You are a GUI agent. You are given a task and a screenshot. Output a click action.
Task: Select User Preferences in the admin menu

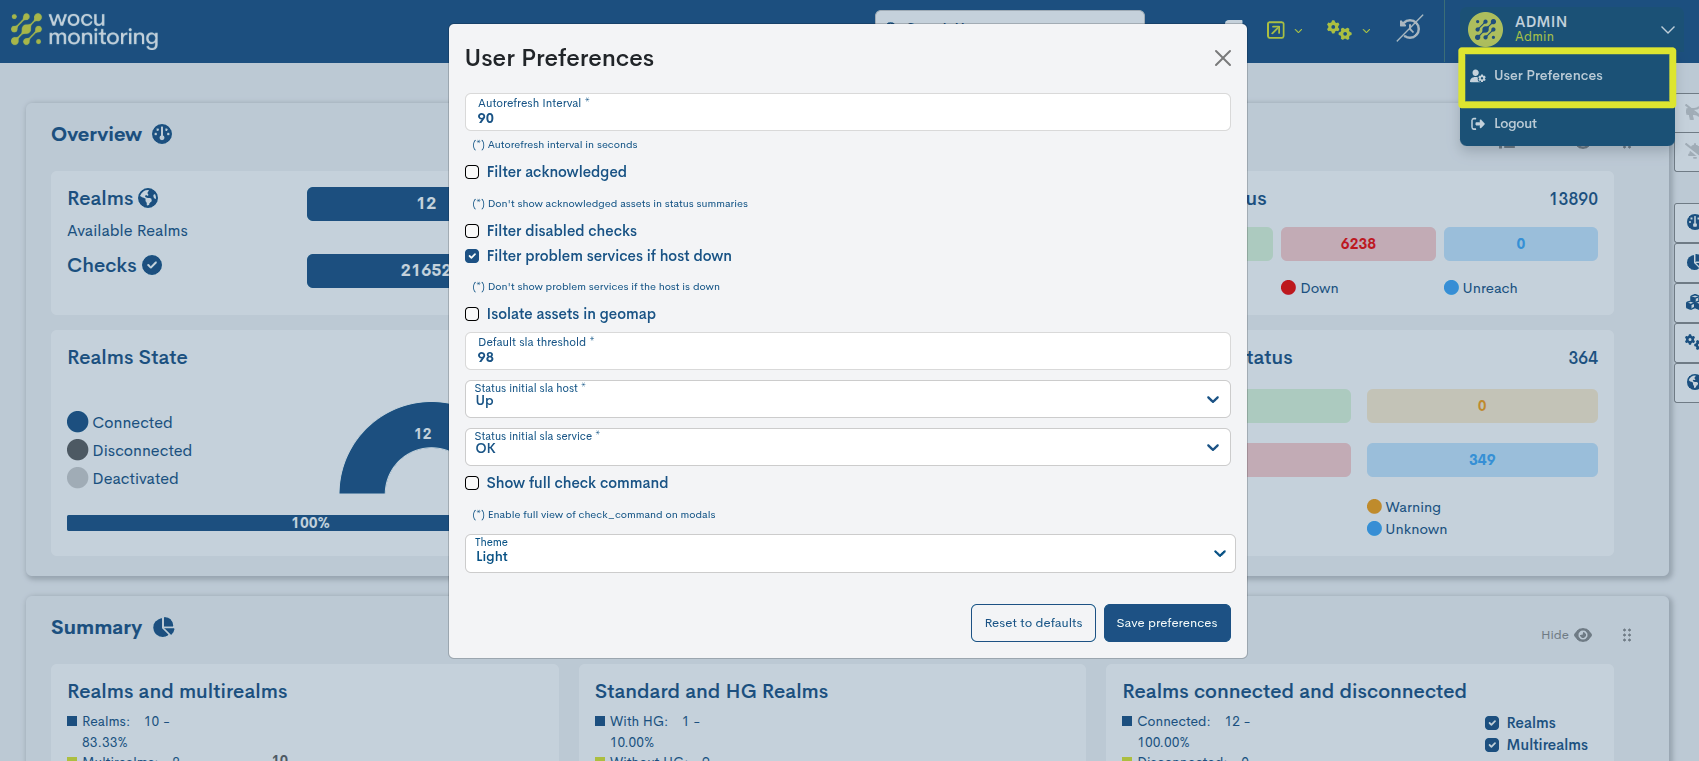point(1547,76)
